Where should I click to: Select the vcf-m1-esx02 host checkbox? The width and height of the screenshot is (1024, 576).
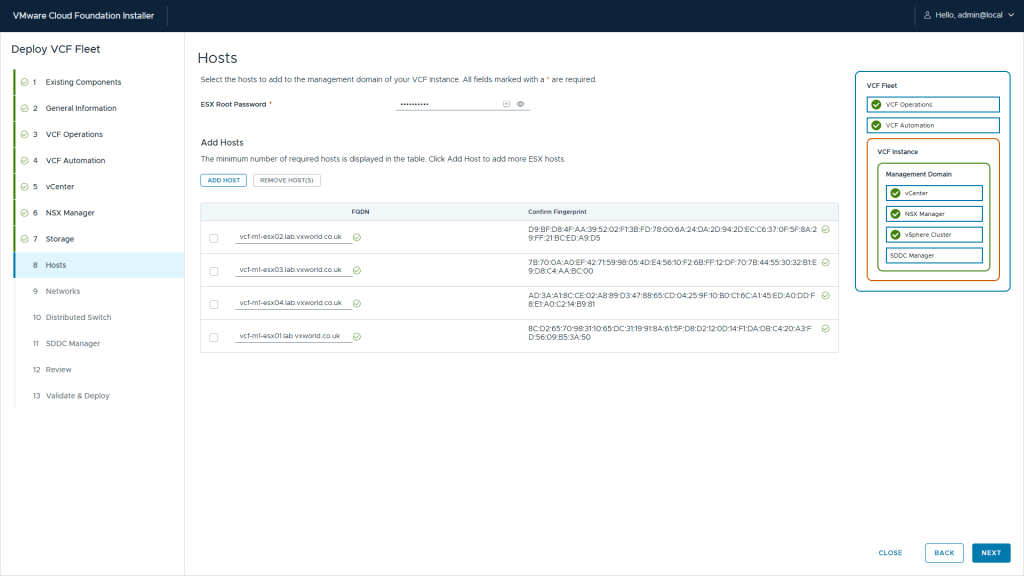214,238
